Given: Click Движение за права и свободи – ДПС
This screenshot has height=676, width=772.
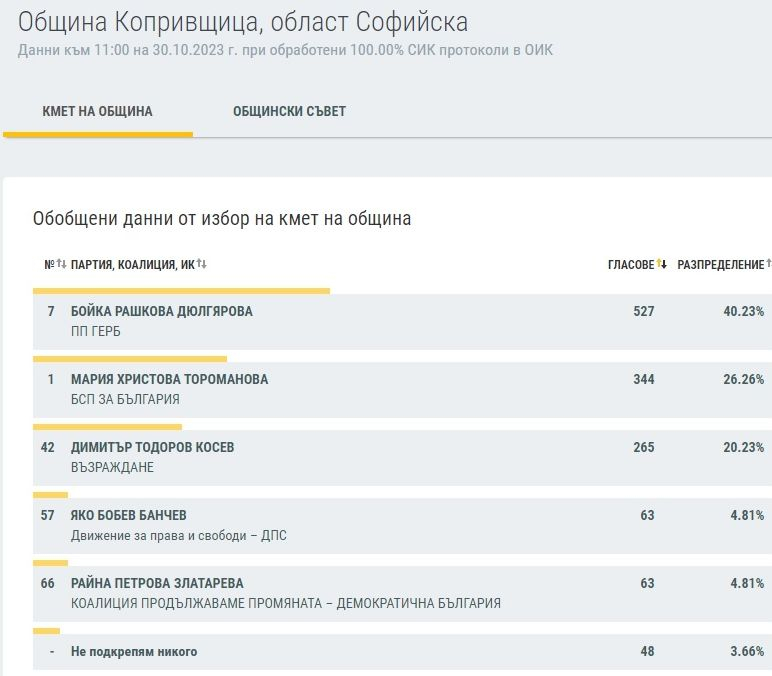Looking at the screenshot, I should [x=179, y=535].
